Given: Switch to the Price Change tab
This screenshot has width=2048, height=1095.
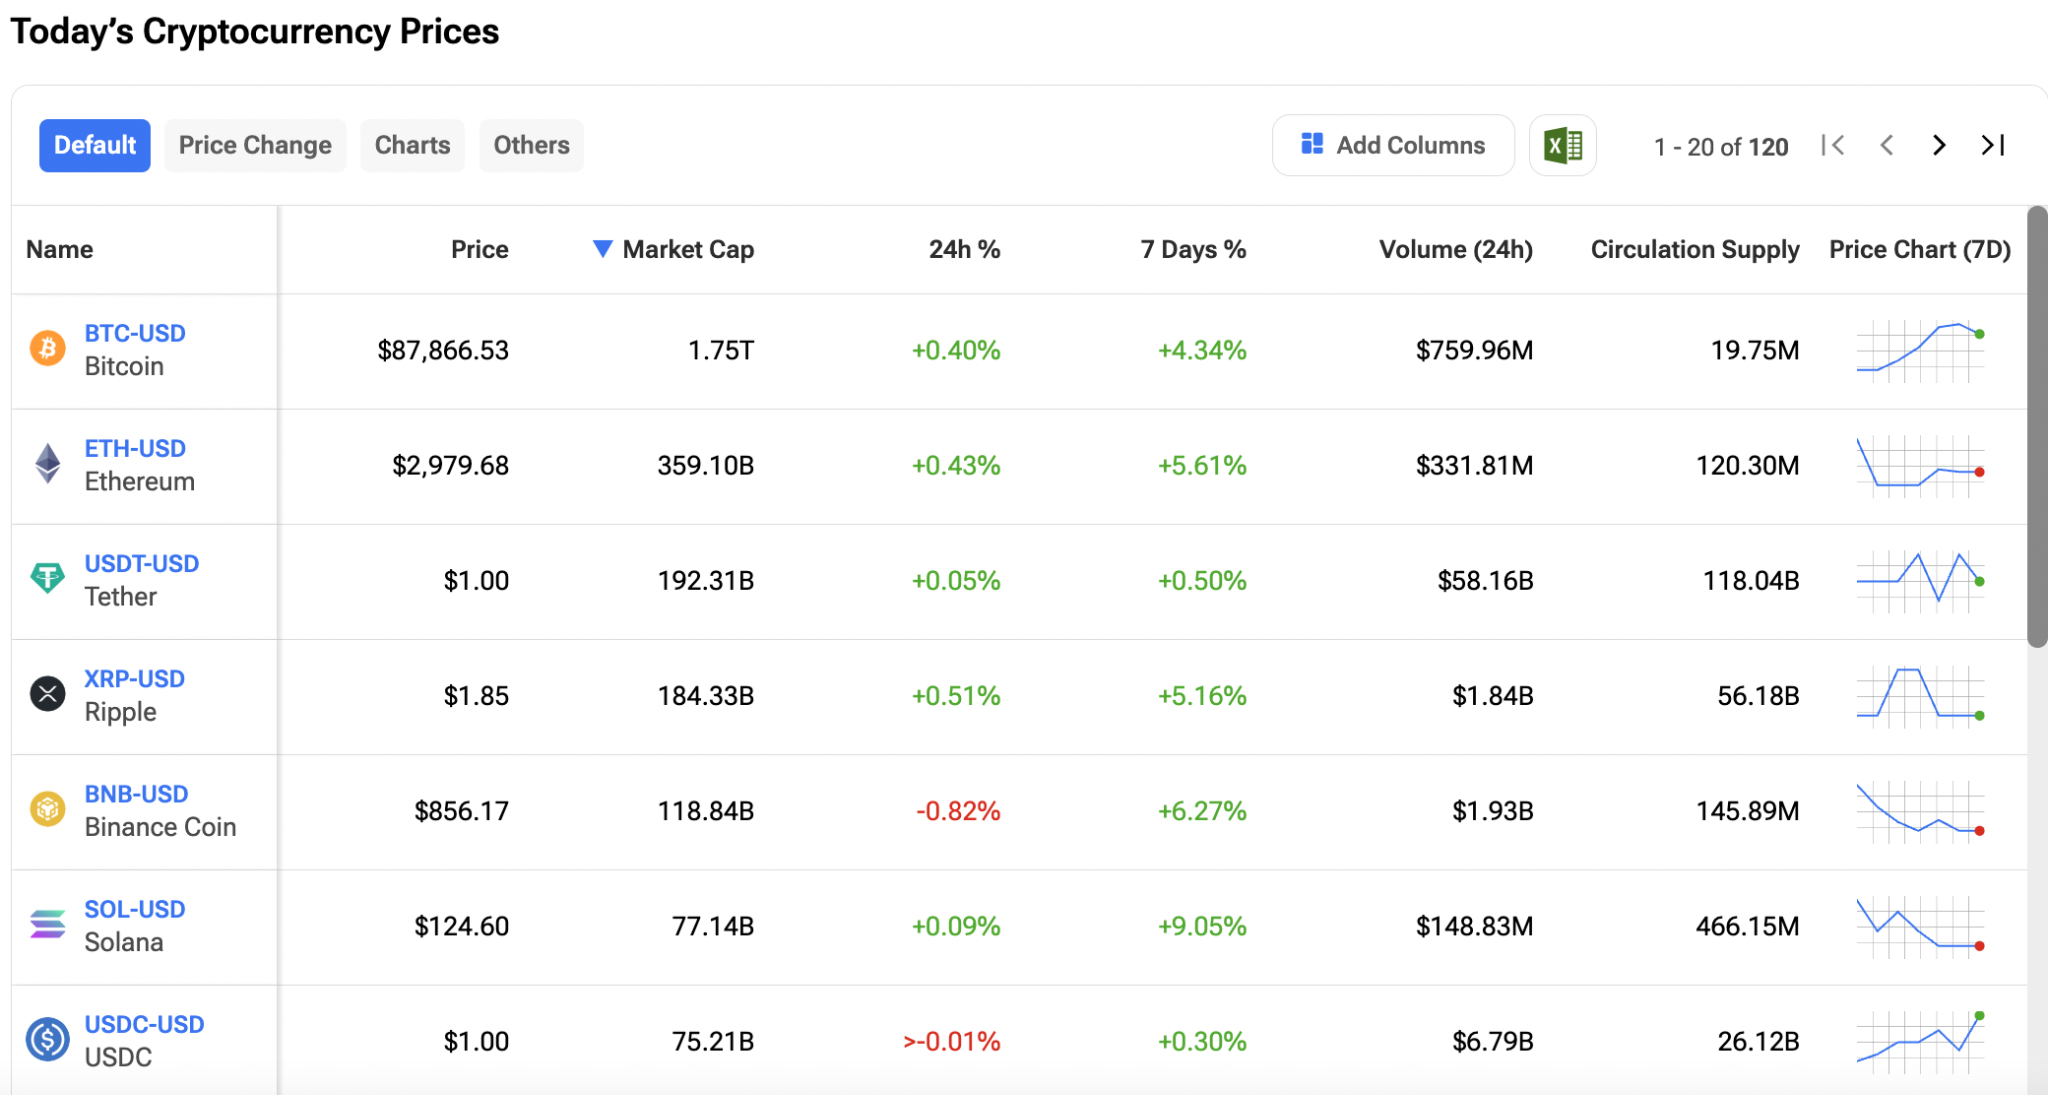Looking at the screenshot, I should coord(255,145).
